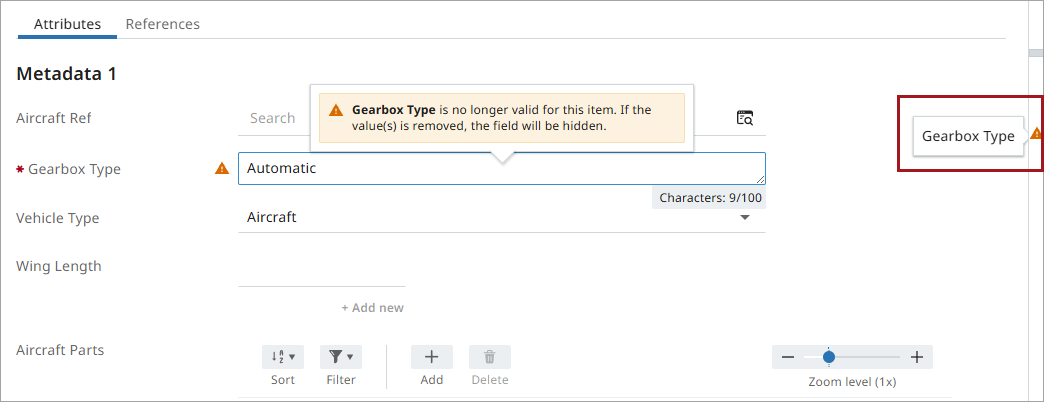Click the warning icon beside Gearbox Type field
The image size is (1044, 402).
click(222, 169)
